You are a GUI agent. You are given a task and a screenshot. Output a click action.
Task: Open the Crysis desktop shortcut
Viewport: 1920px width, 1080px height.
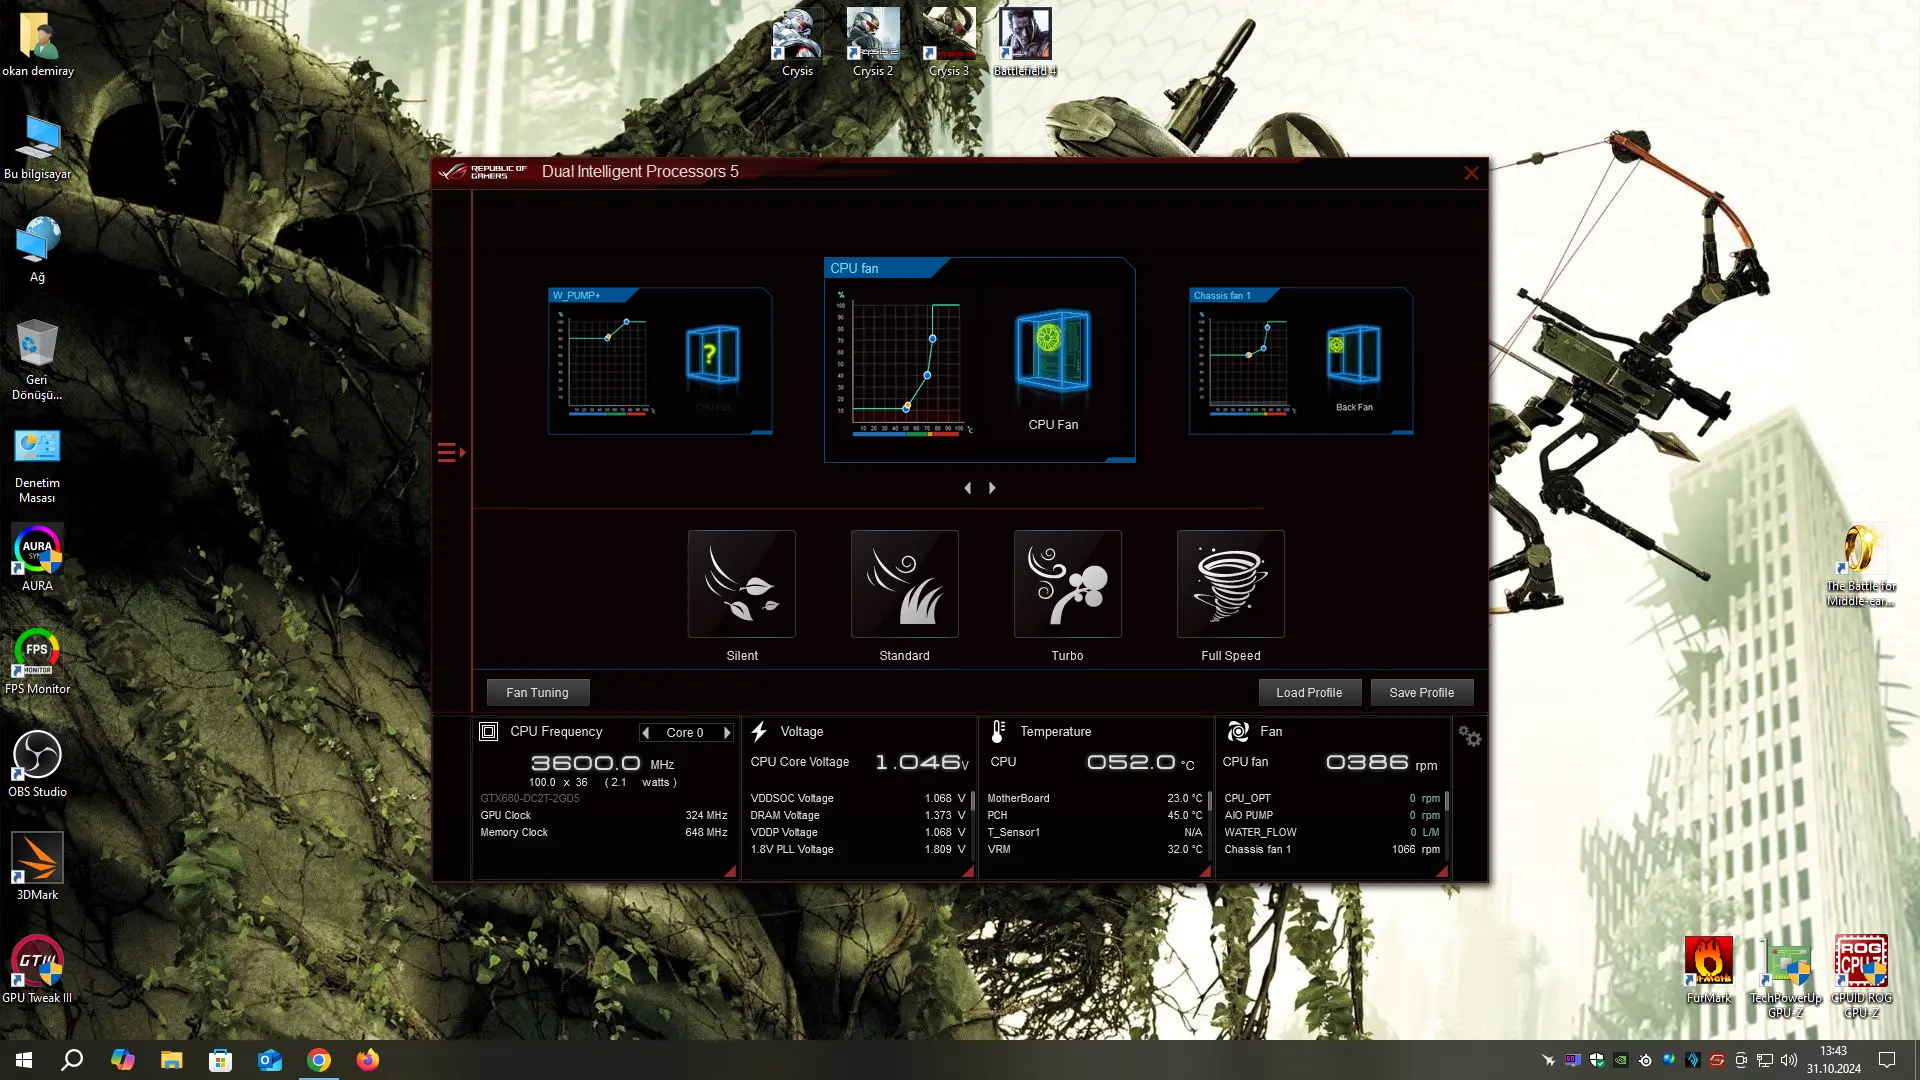(797, 42)
